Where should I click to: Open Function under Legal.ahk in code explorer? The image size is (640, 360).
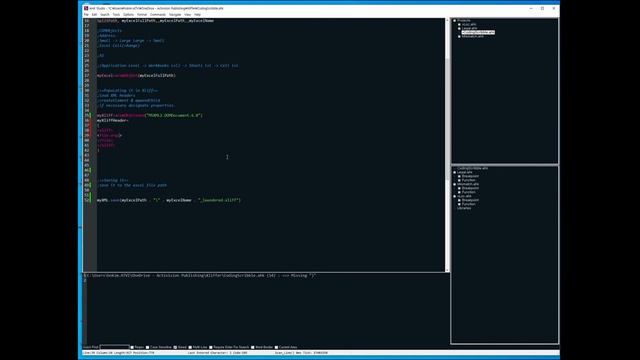click(x=469, y=180)
